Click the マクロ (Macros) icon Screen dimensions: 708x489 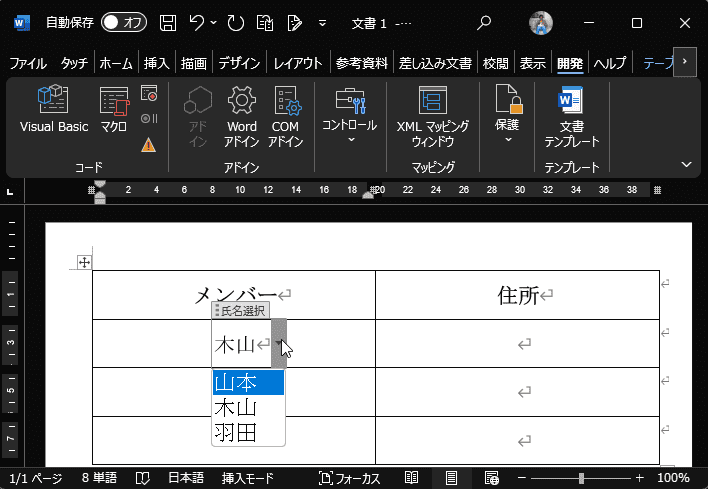pyautogui.click(x=114, y=111)
